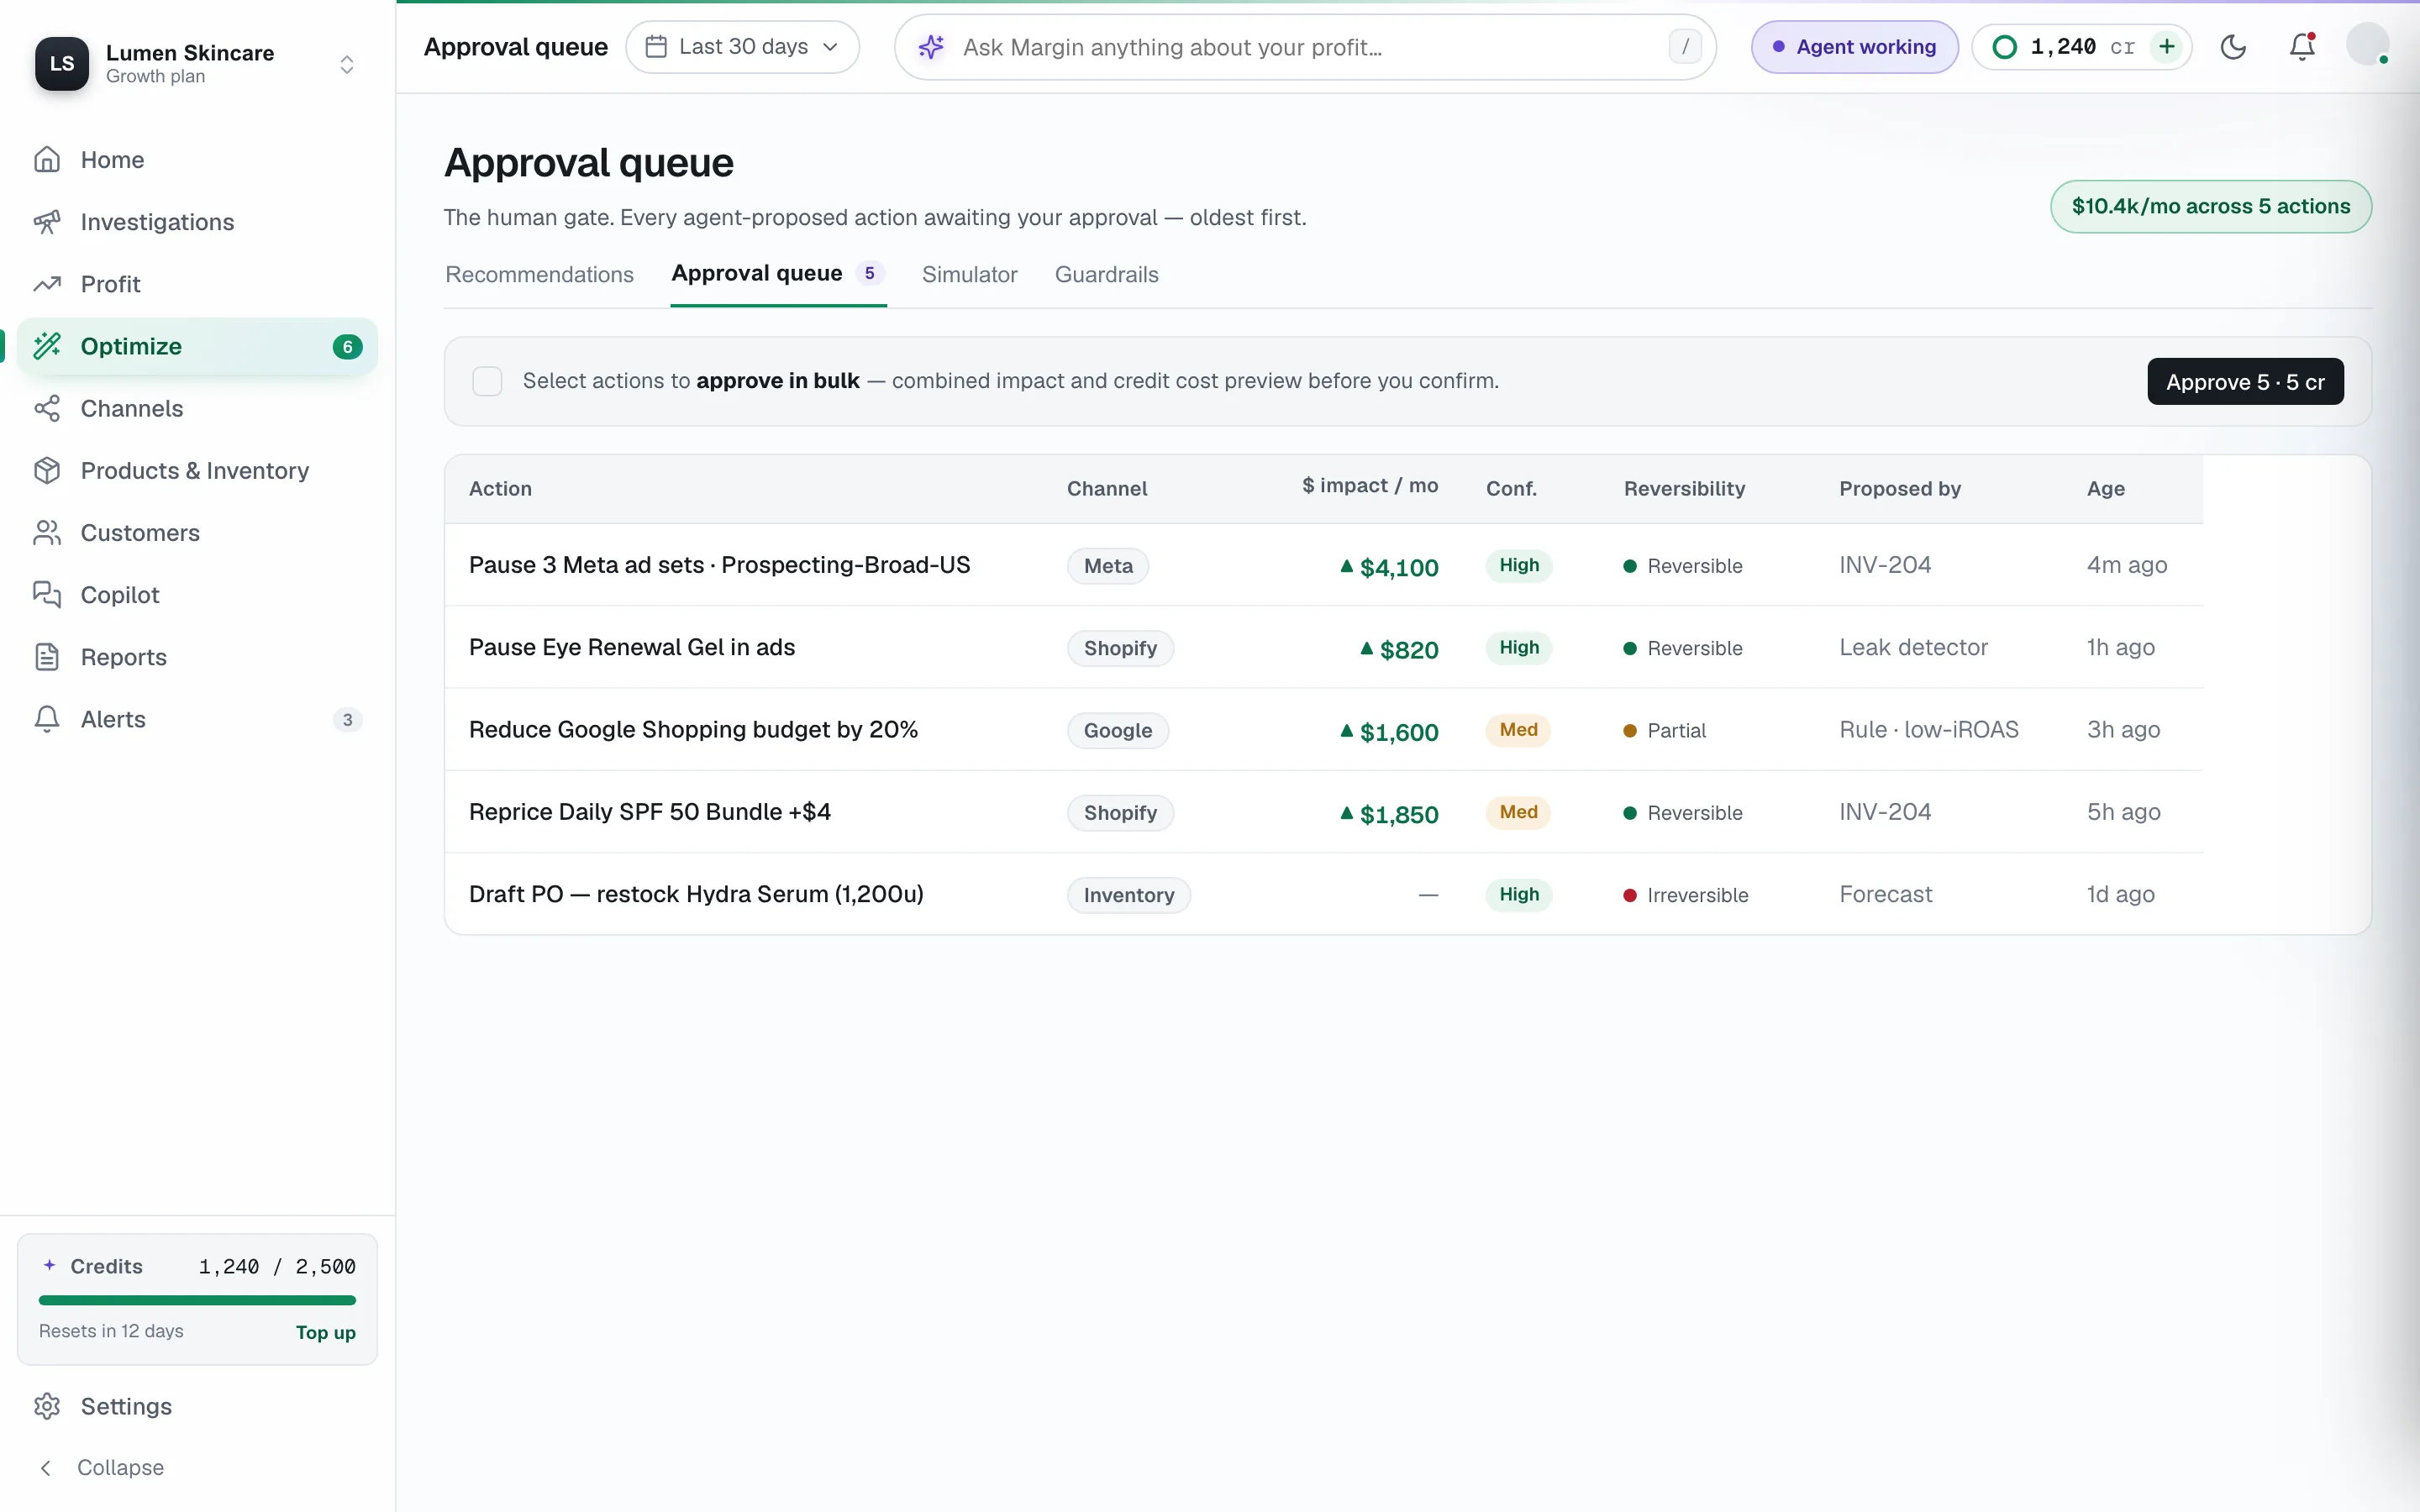2420x1512 pixels.
Task: Toggle dark mode moon icon
Action: pyautogui.click(x=2233, y=47)
